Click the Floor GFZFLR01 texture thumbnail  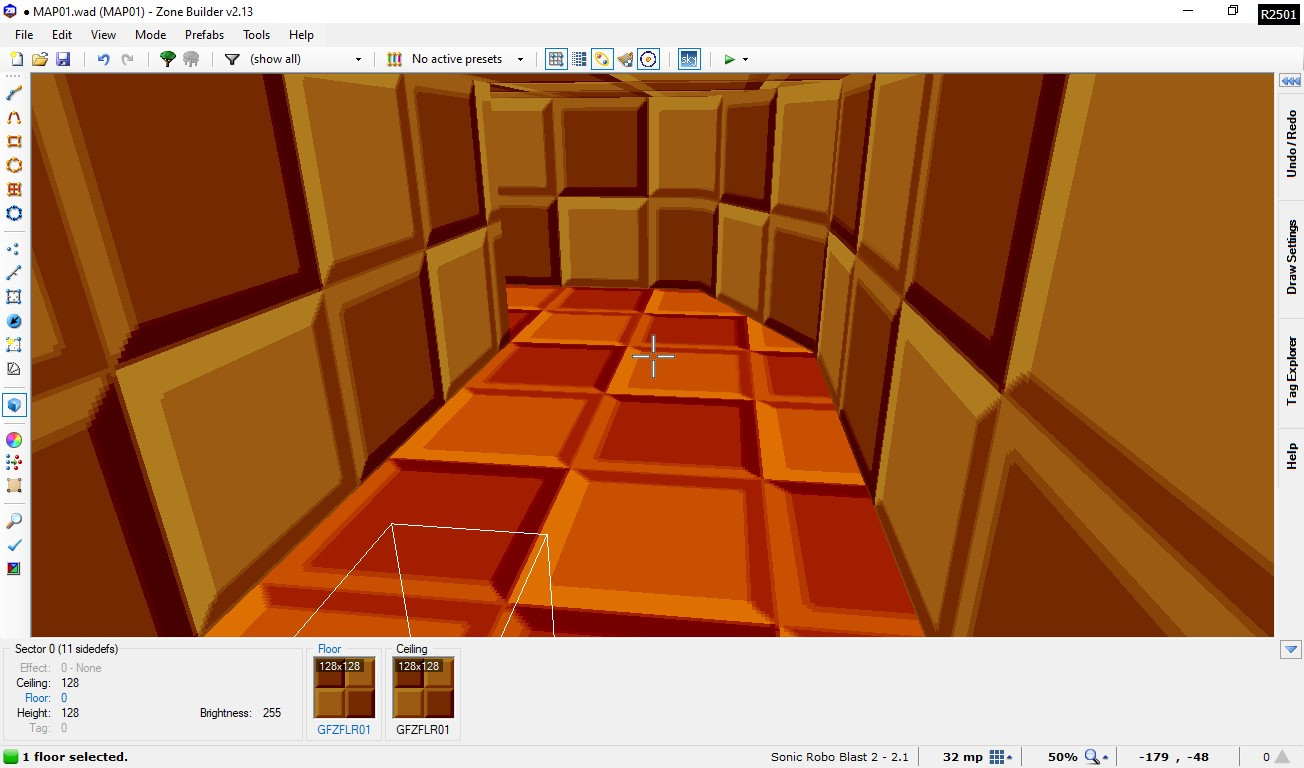[344, 687]
